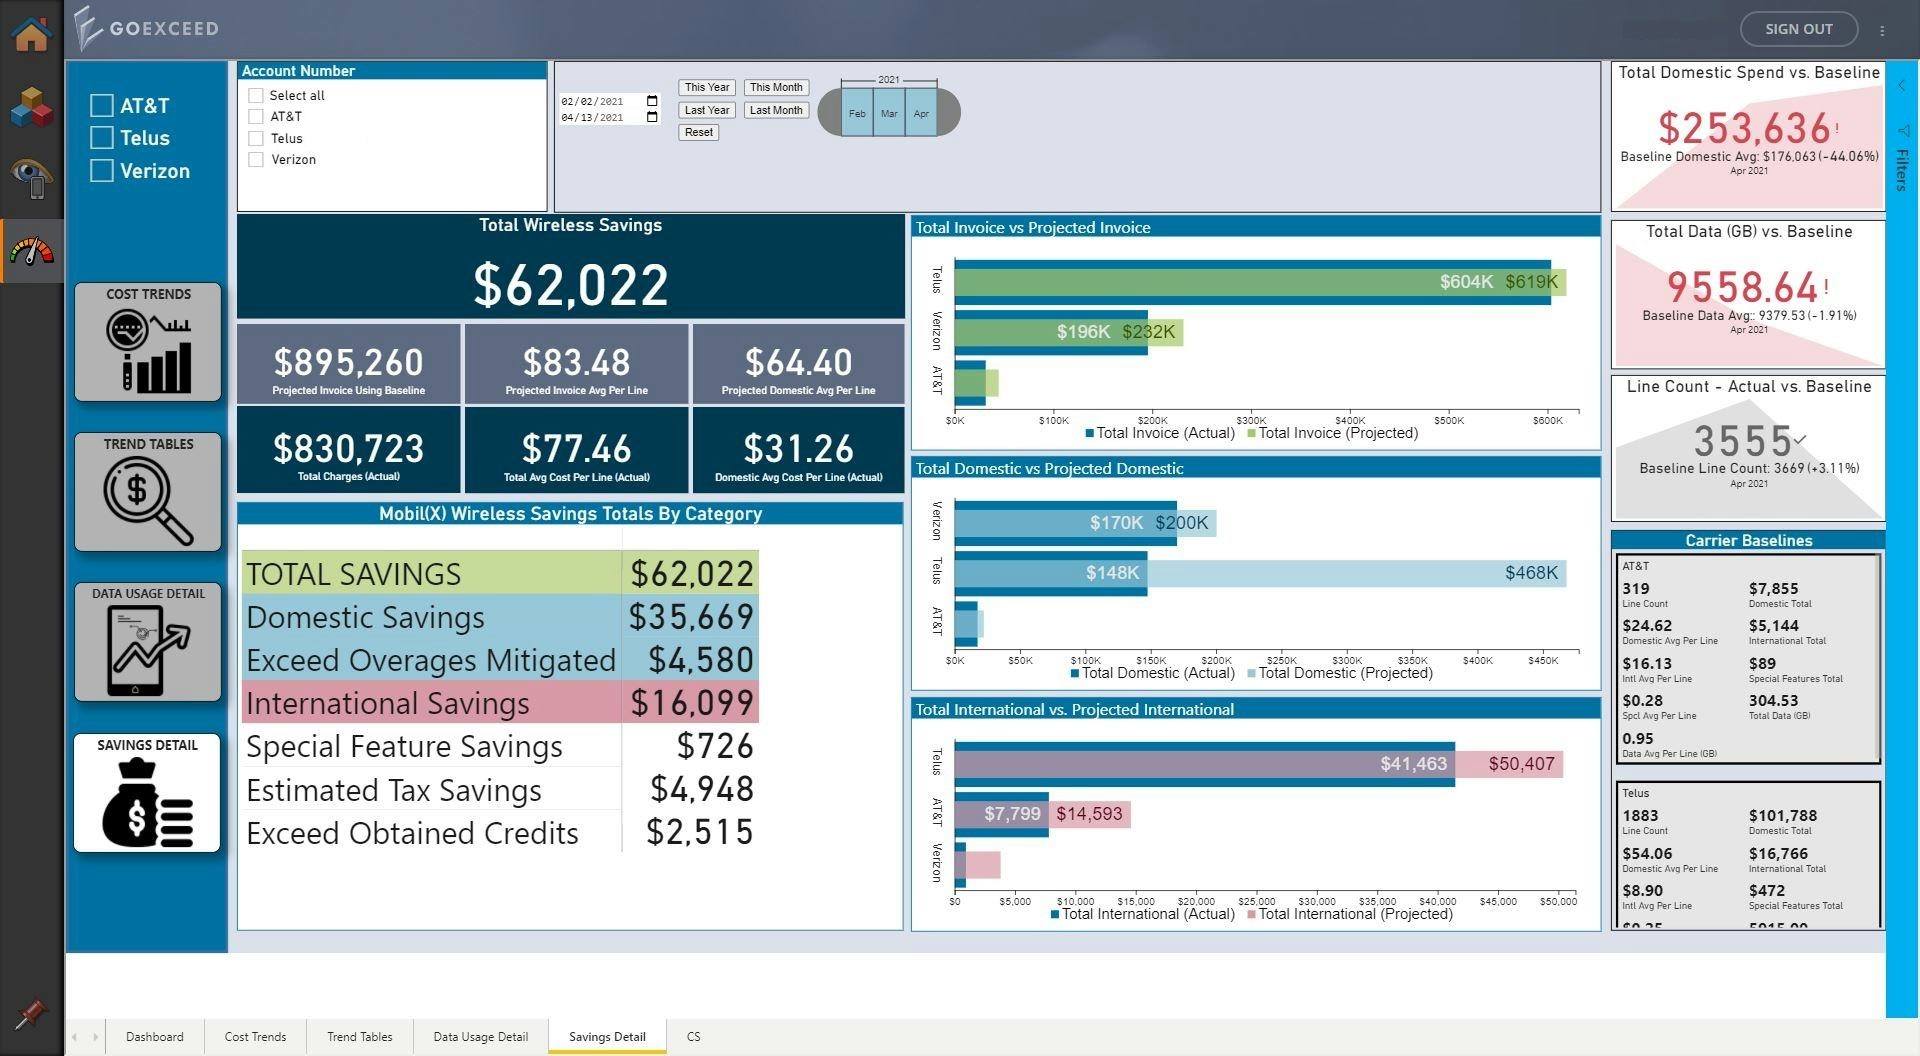Click the TOTAL SAVINGS row label
Viewport: 1920px width, 1056px height.
pos(353,574)
